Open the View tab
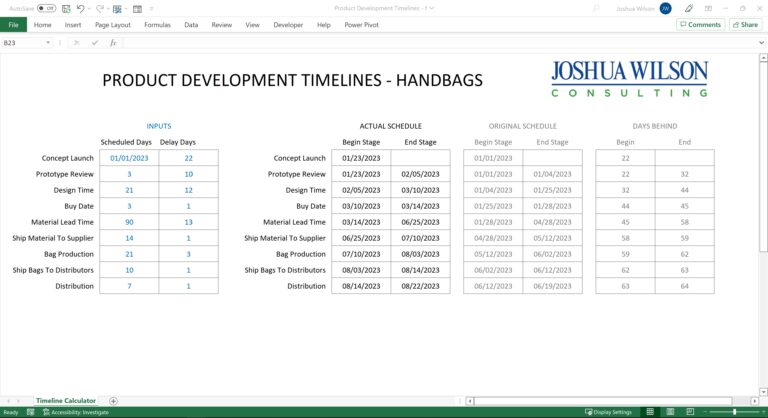 (252, 25)
